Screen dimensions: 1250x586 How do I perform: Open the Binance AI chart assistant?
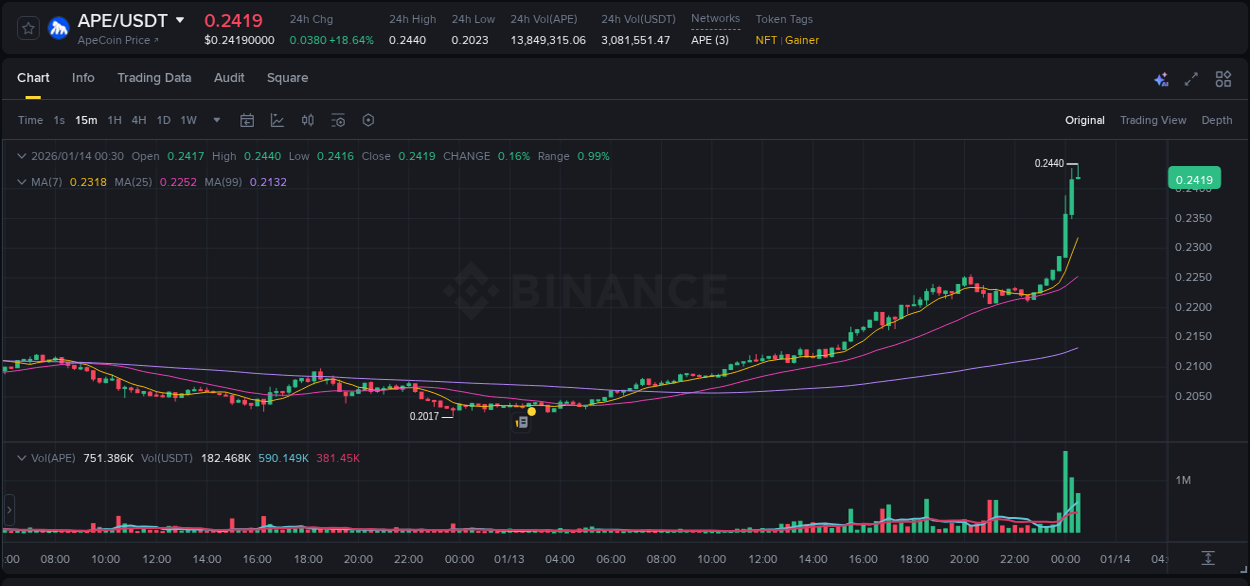pos(1161,78)
